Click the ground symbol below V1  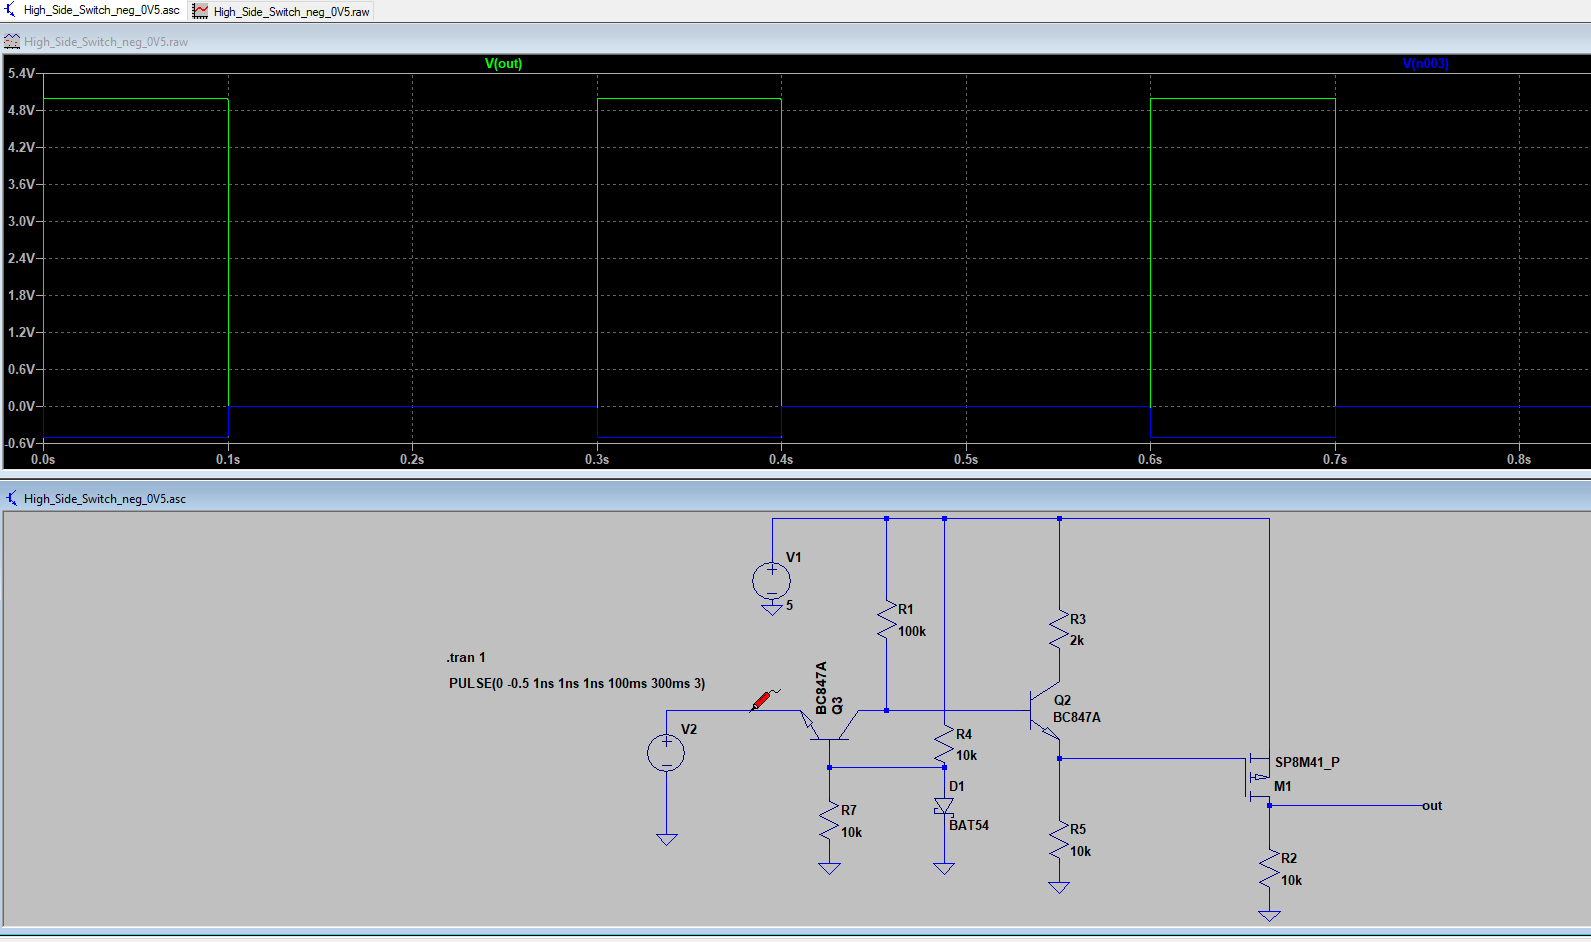point(771,608)
